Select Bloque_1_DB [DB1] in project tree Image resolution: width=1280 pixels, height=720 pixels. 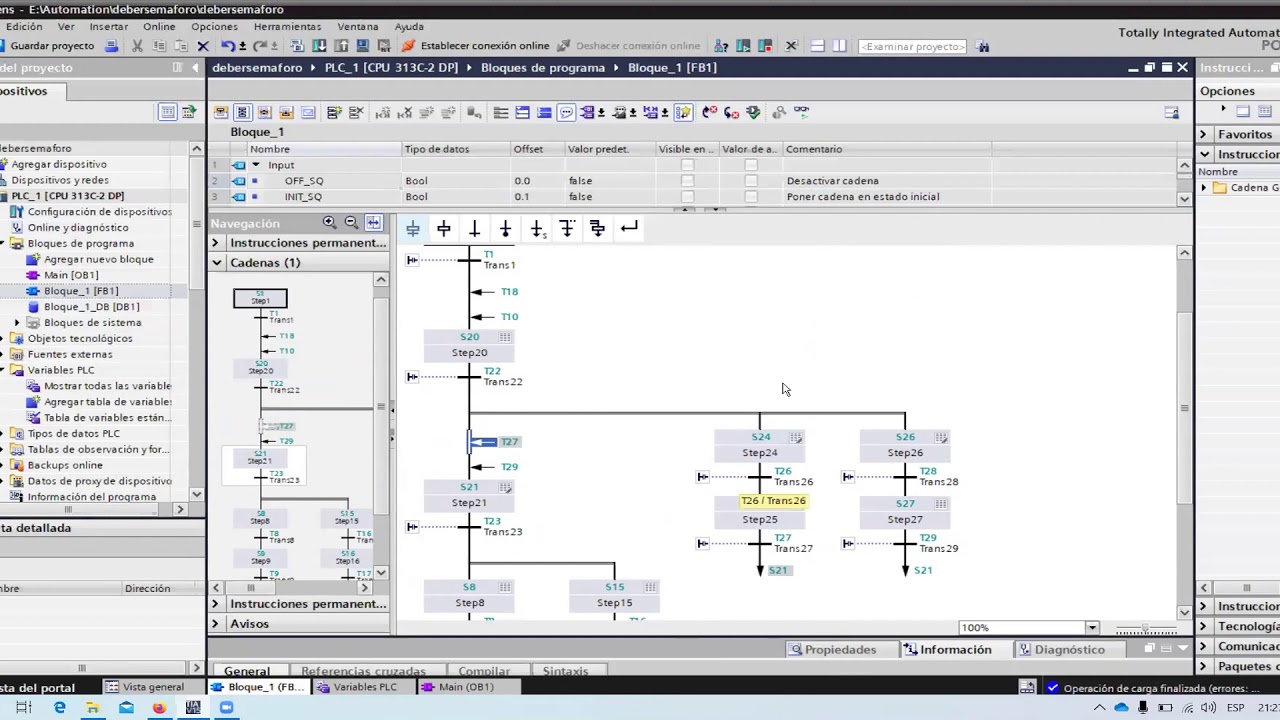click(x=91, y=307)
